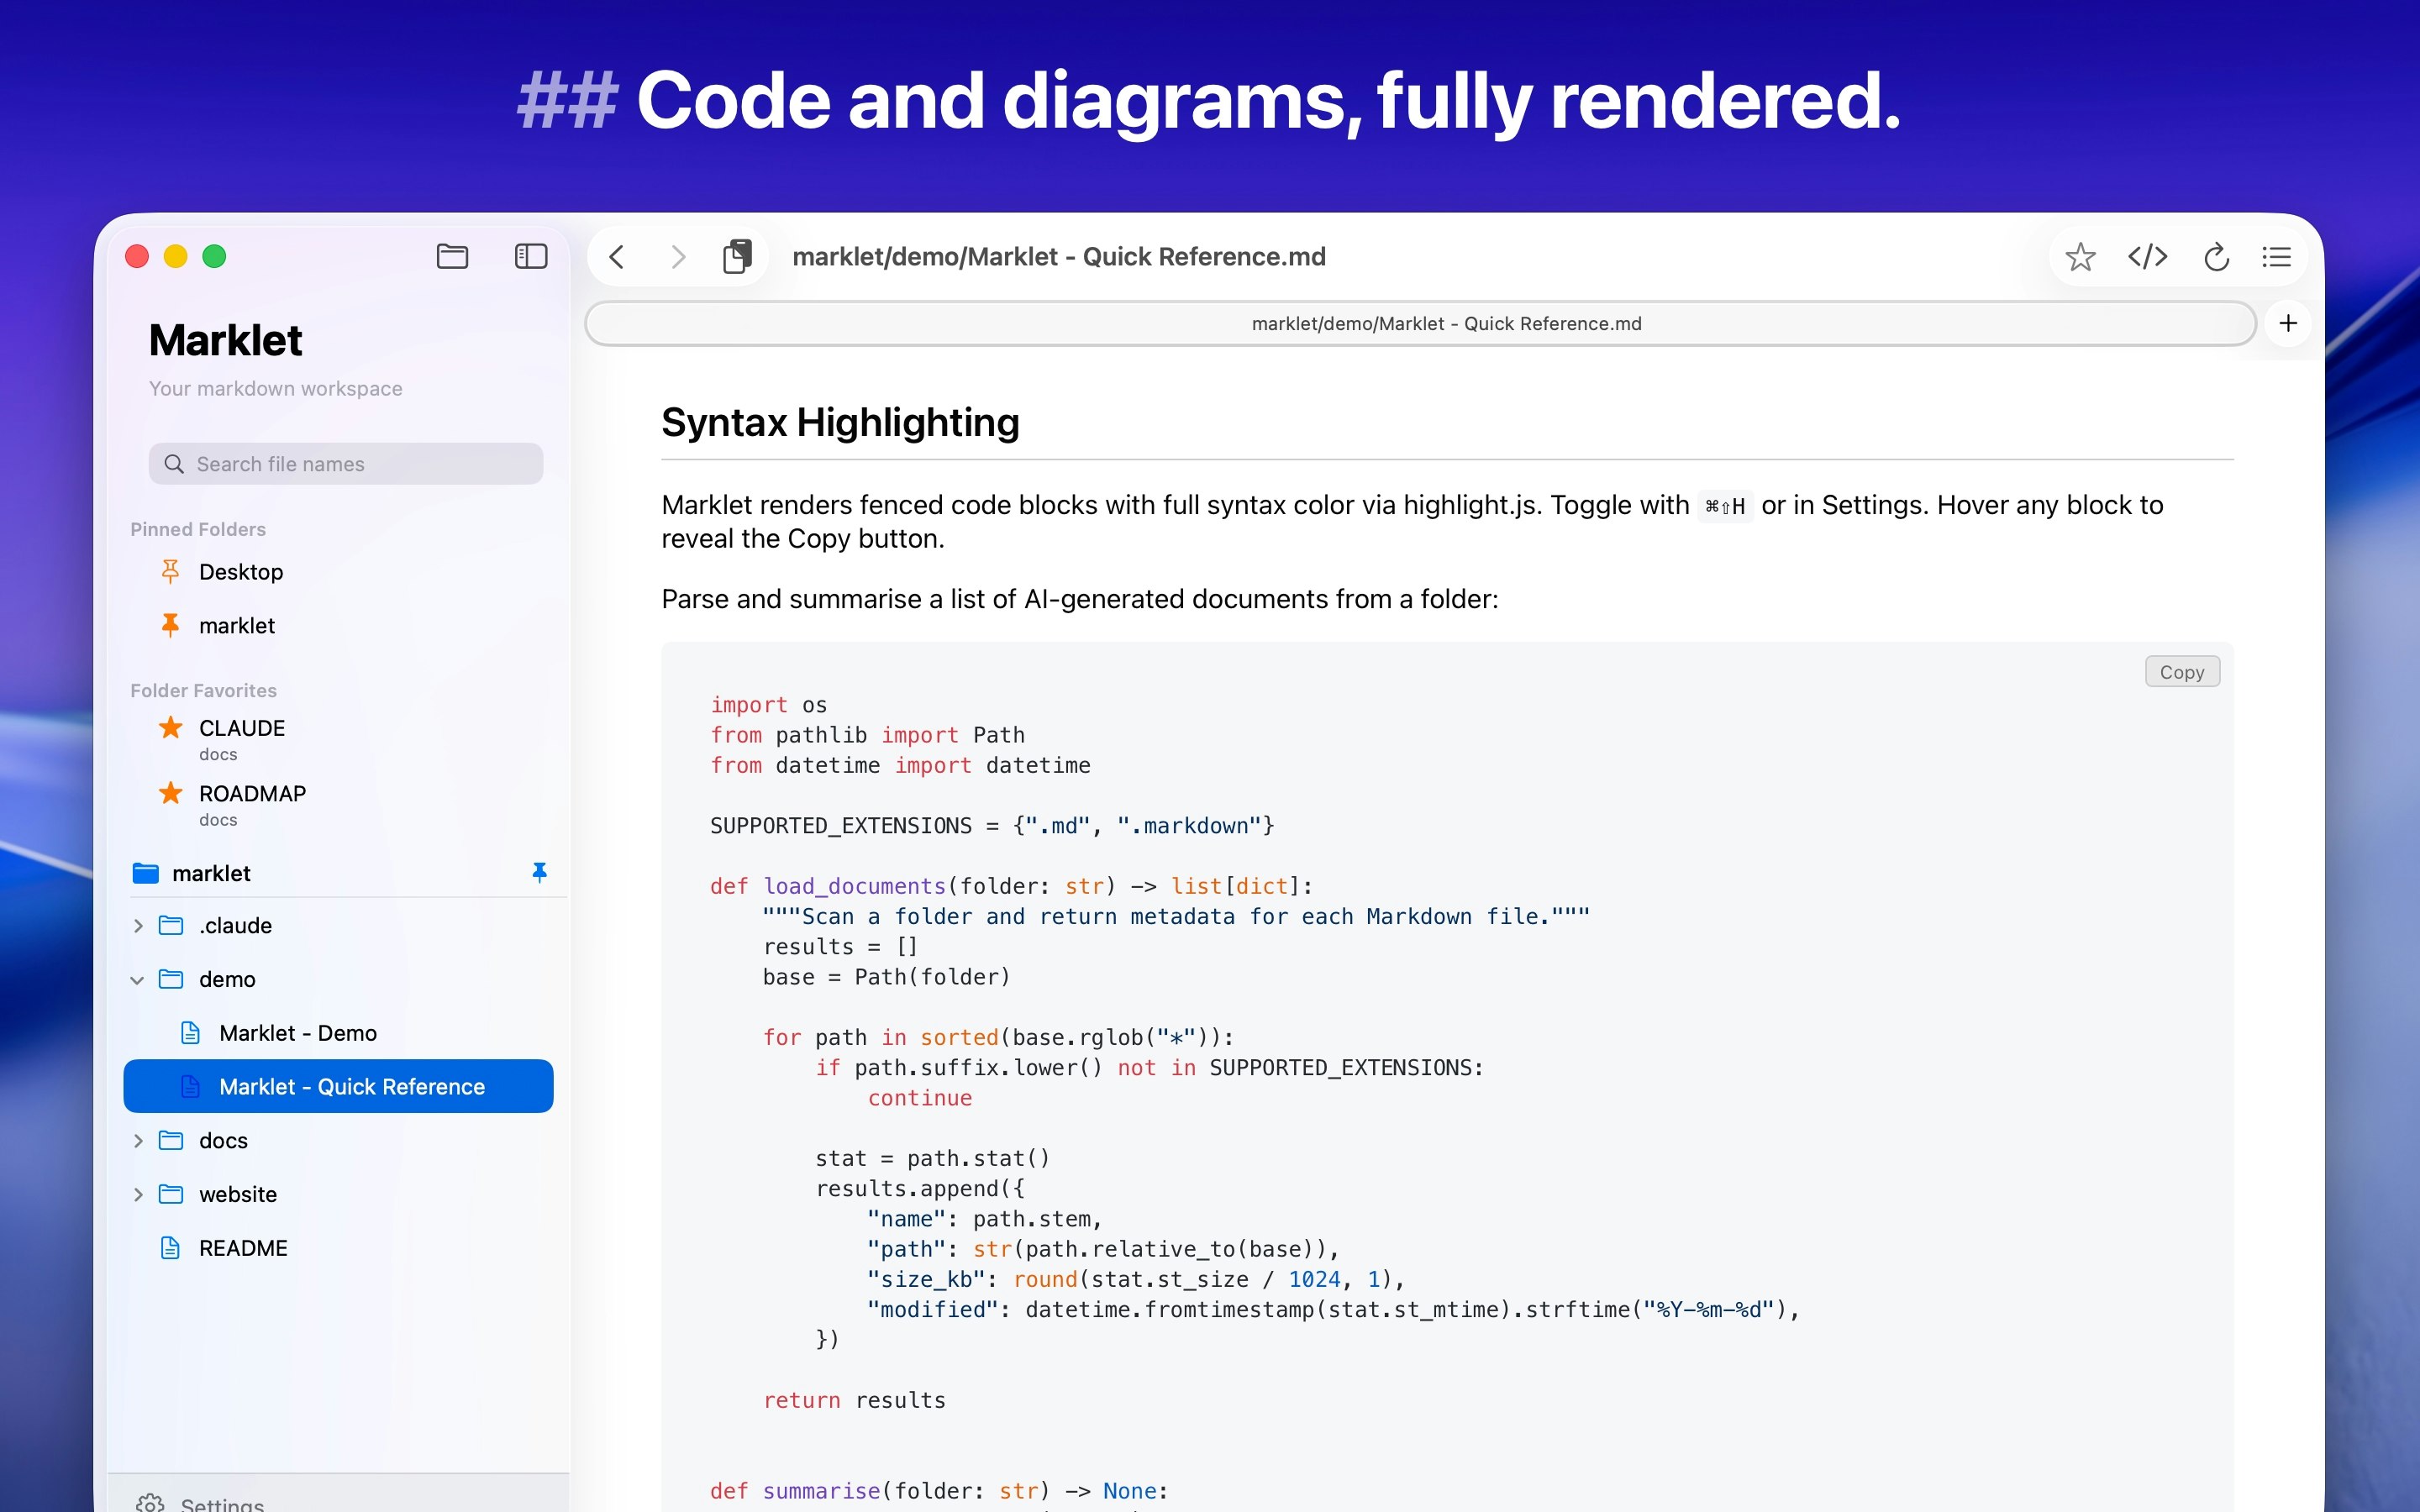Screen dimensions: 2420x1512
Task: Switch to source view with code brackets icon
Action: pyautogui.click(x=2147, y=257)
